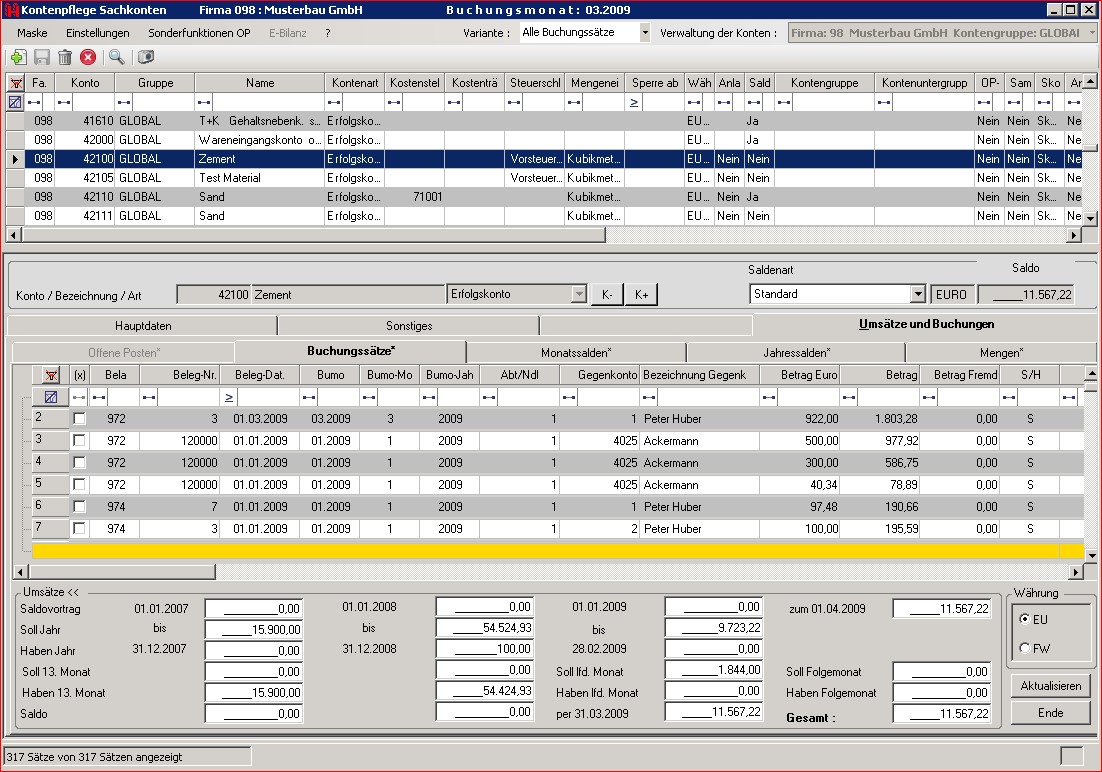
Task: Click the red X cancel icon
Action: coord(88,58)
